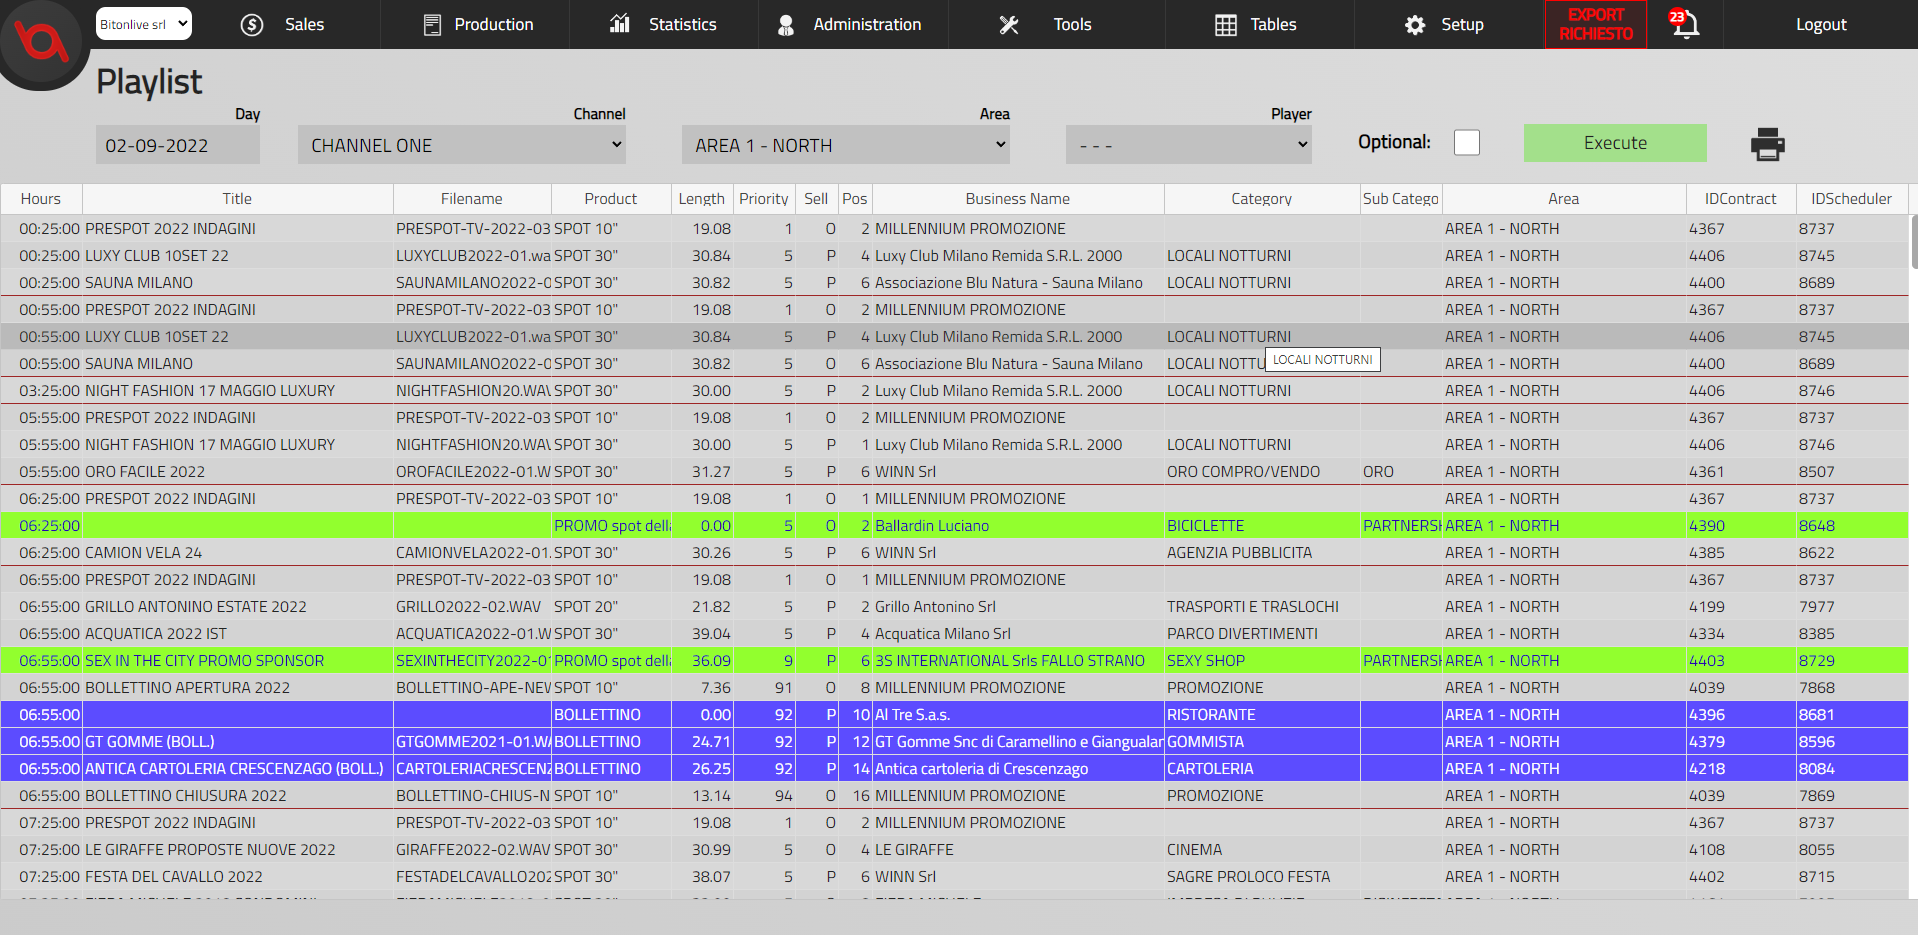Viewport: 1918px width, 935px height.
Task: Select the blue GT GOMME (BOLL.) row
Action: 954,742
